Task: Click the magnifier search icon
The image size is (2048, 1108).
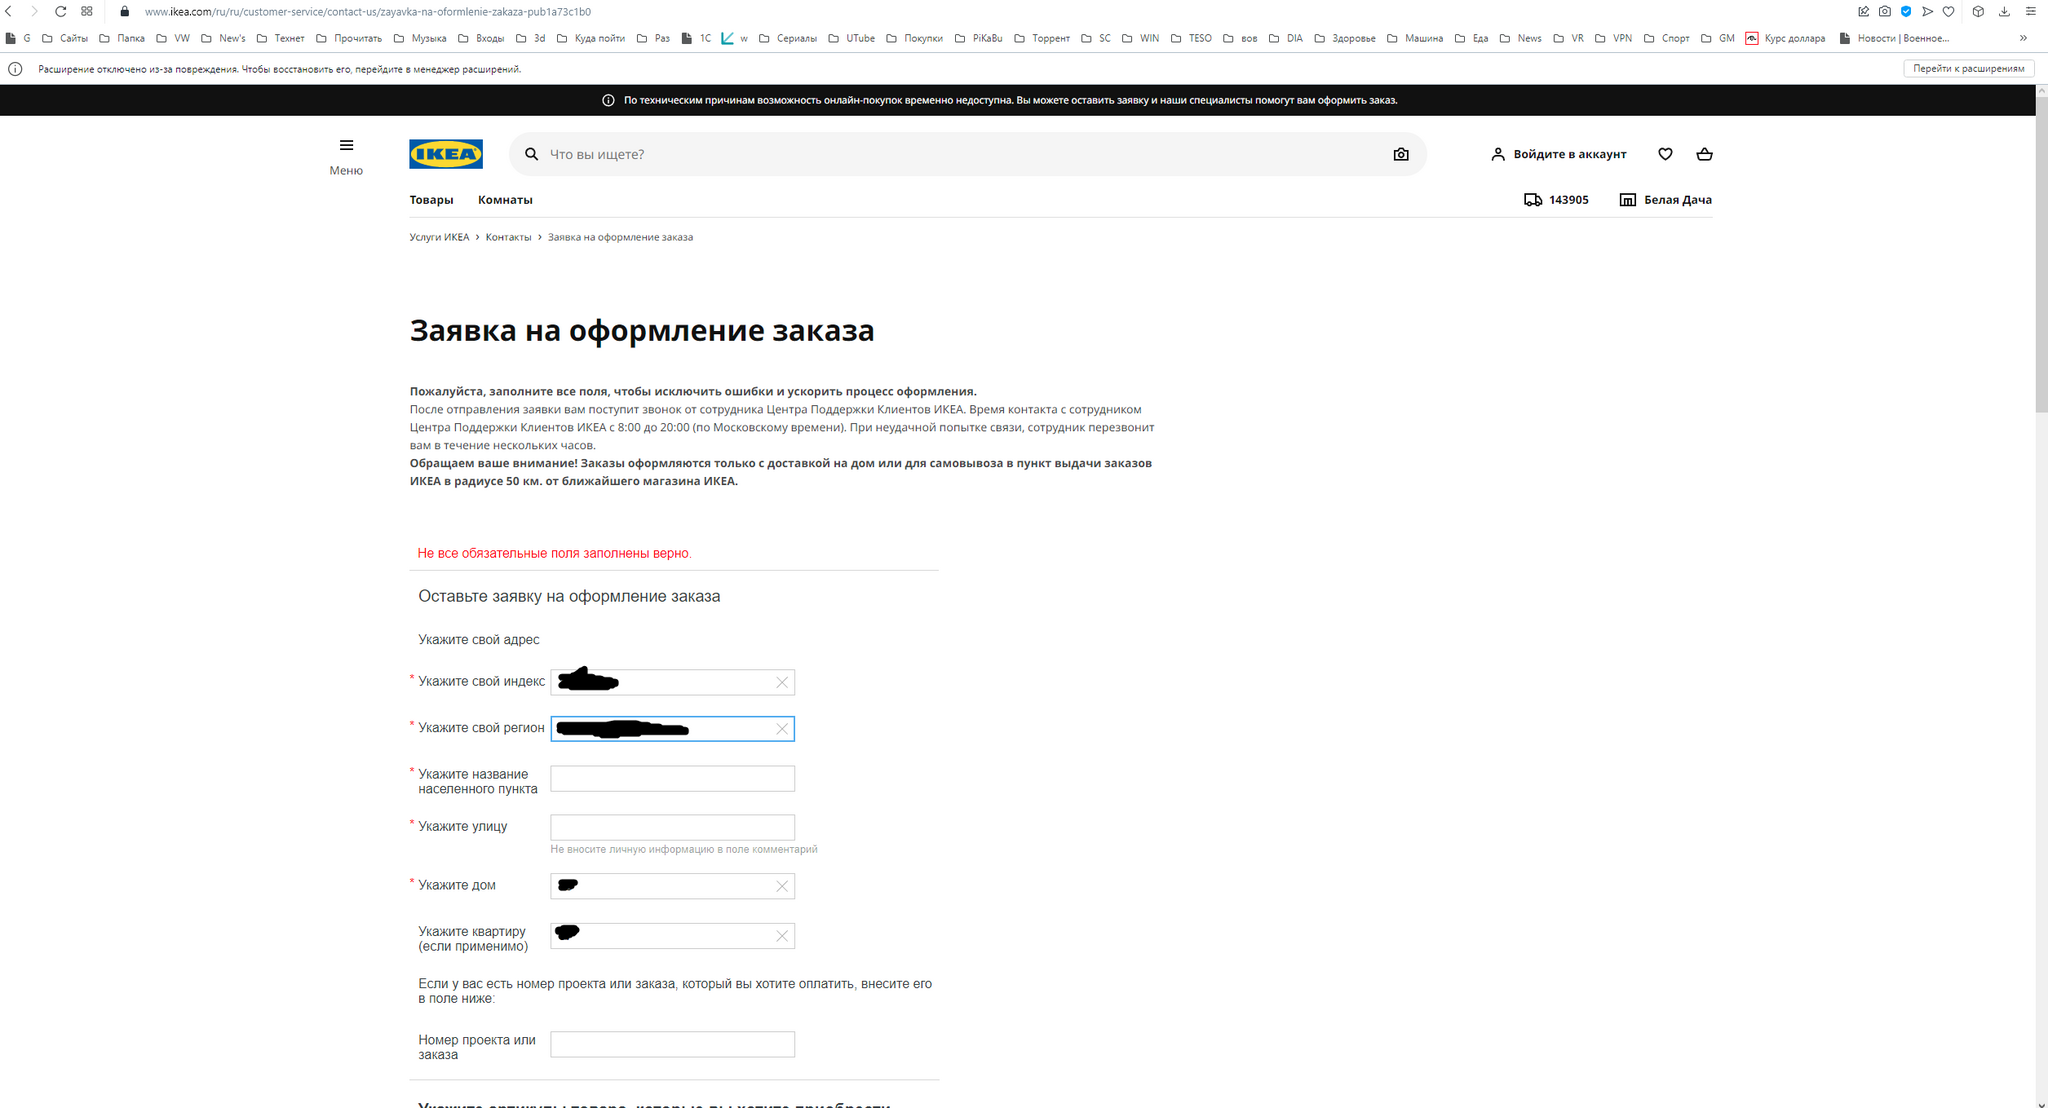Action: [x=532, y=154]
